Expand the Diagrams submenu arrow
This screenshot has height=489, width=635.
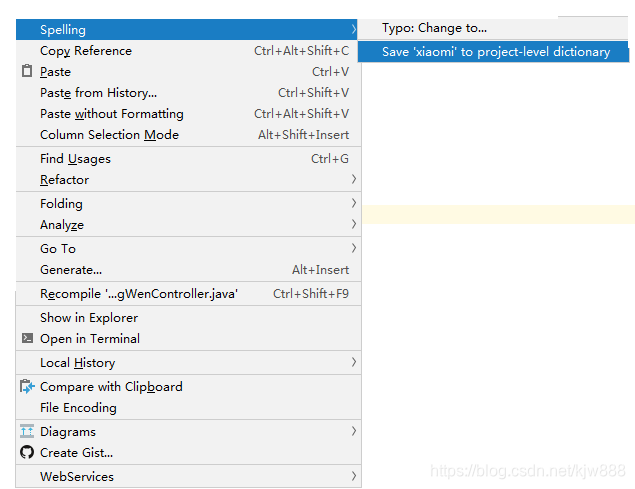pos(354,431)
